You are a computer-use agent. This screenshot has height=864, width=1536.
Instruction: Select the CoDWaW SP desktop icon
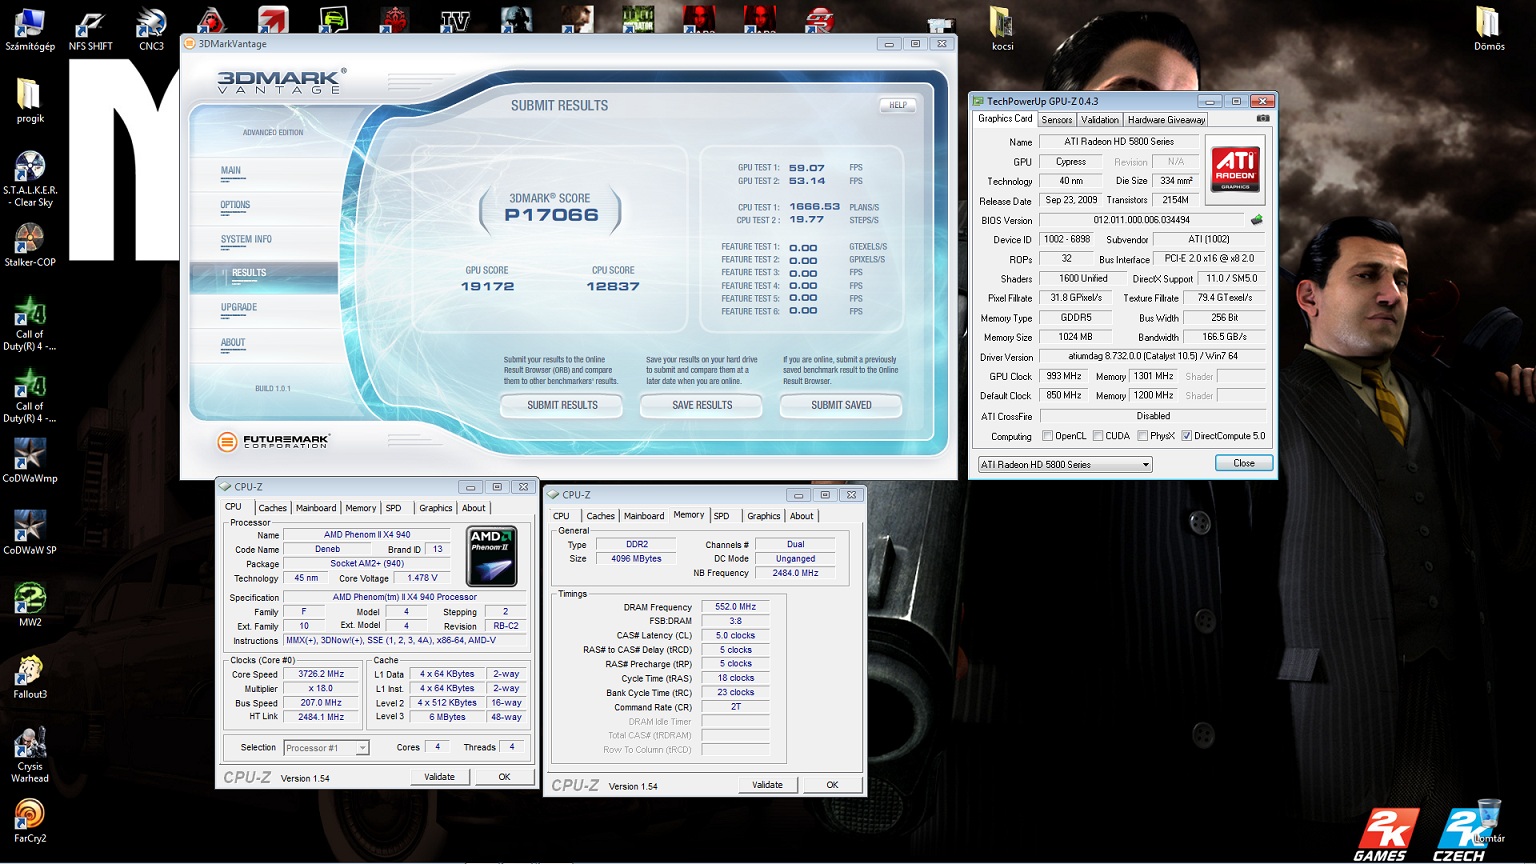(29, 532)
